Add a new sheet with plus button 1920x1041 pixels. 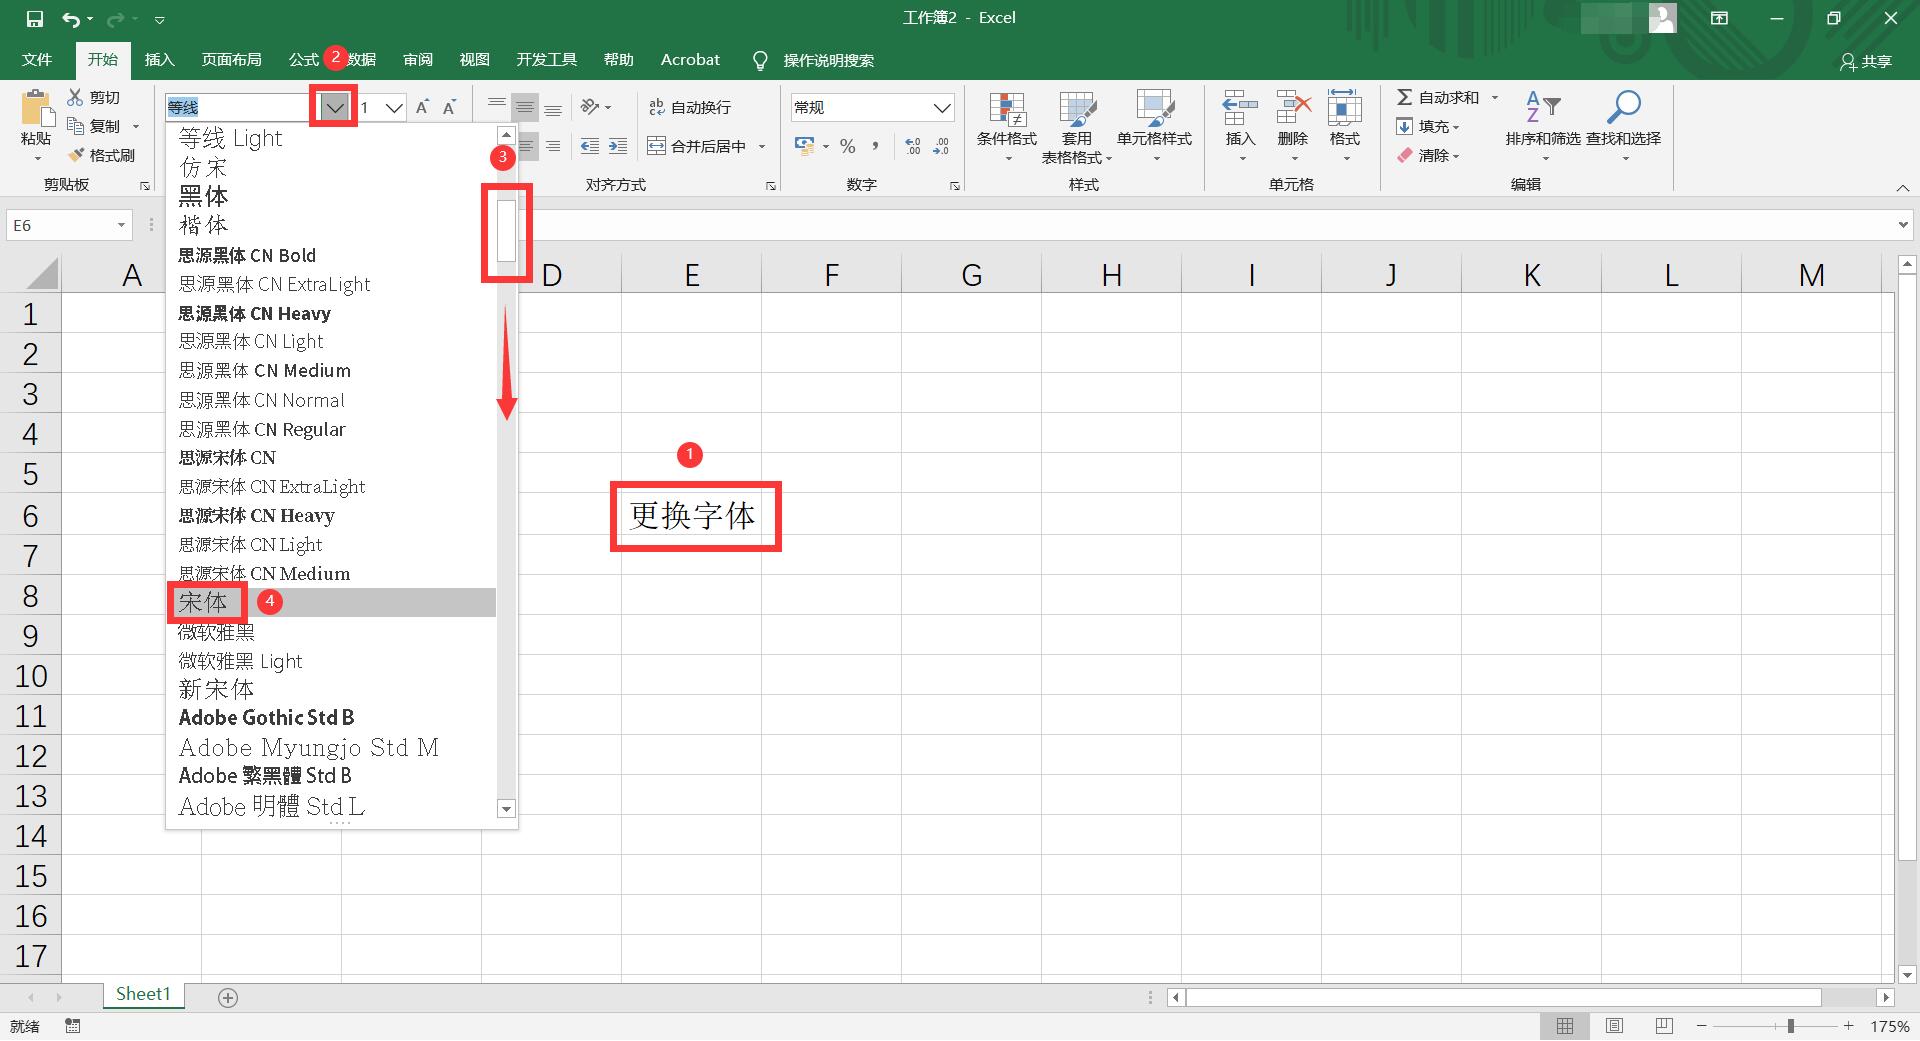point(228,997)
